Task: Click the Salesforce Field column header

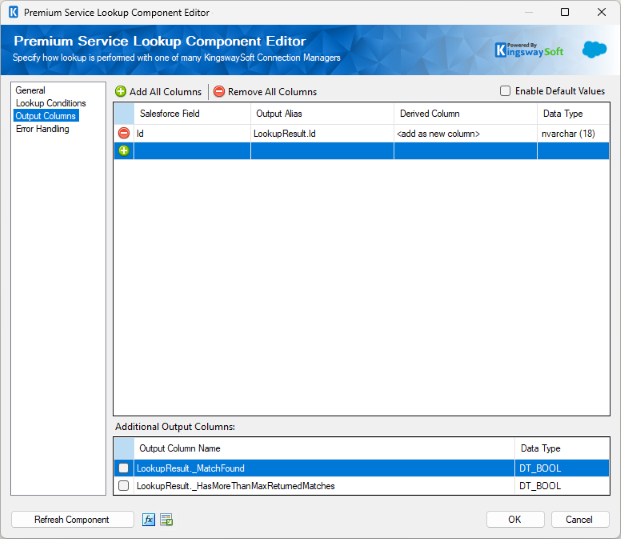Action: click(192, 114)
